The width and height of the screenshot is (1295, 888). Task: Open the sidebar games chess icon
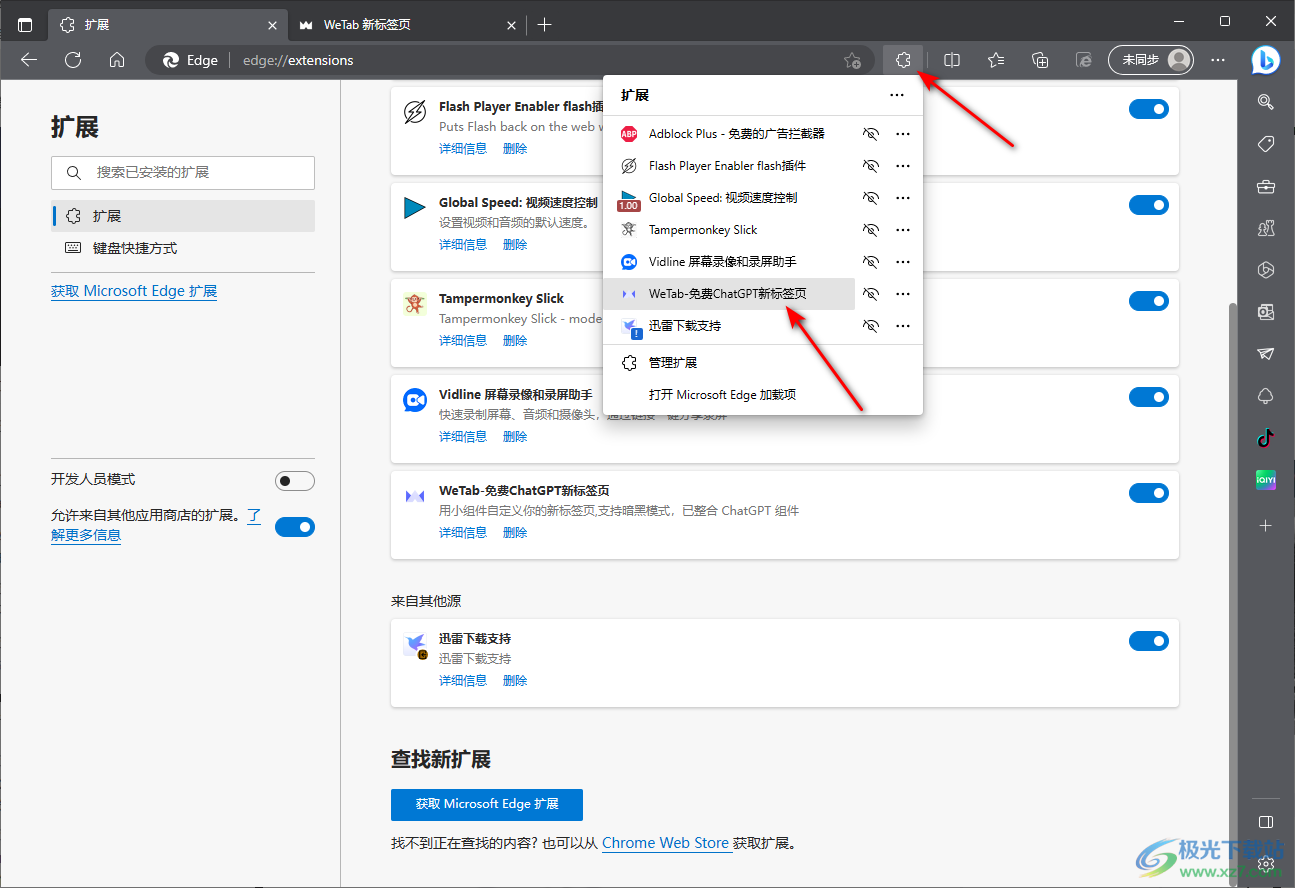pos(1266,228)
